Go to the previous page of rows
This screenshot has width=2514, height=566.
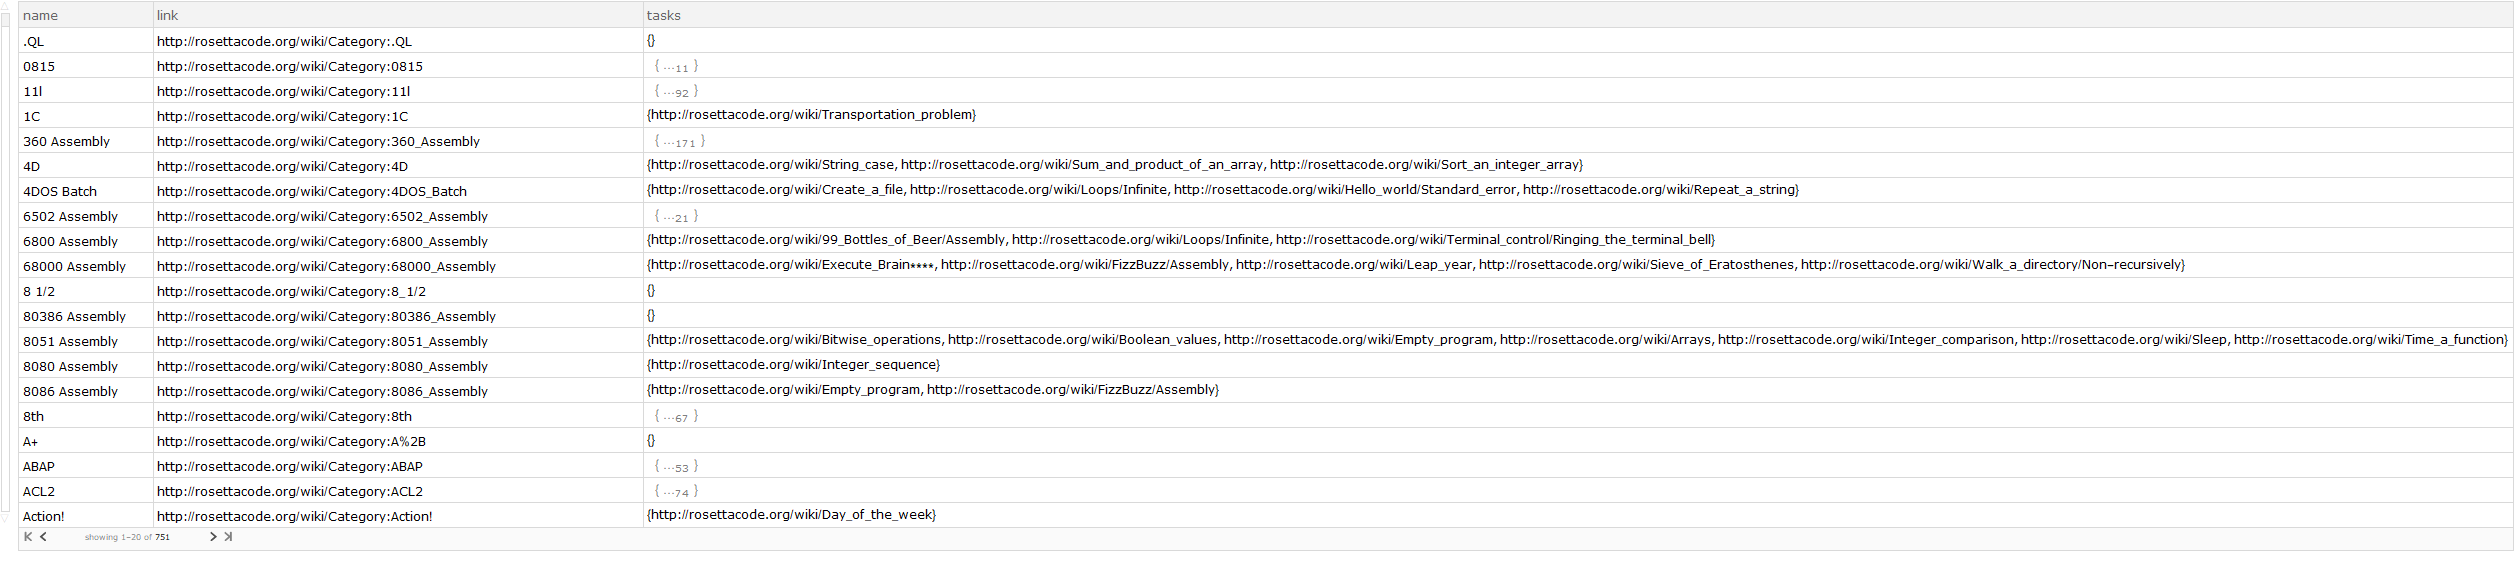43,537
